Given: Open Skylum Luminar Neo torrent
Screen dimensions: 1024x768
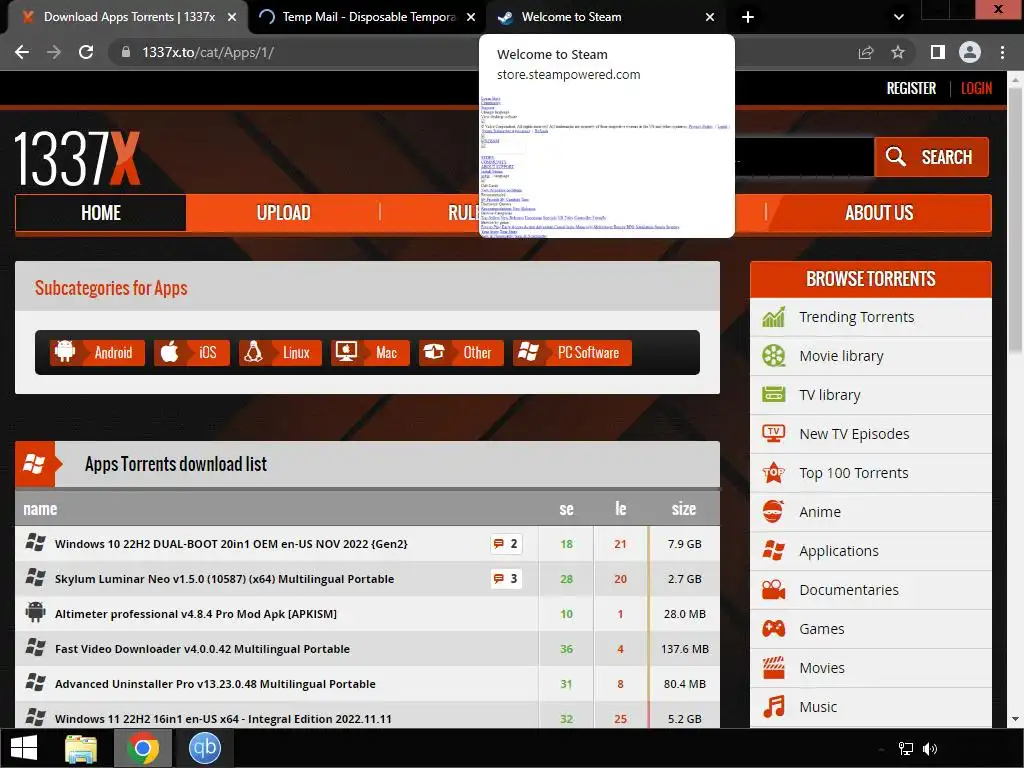Looking at the screenshot, I should coord(225,579).
